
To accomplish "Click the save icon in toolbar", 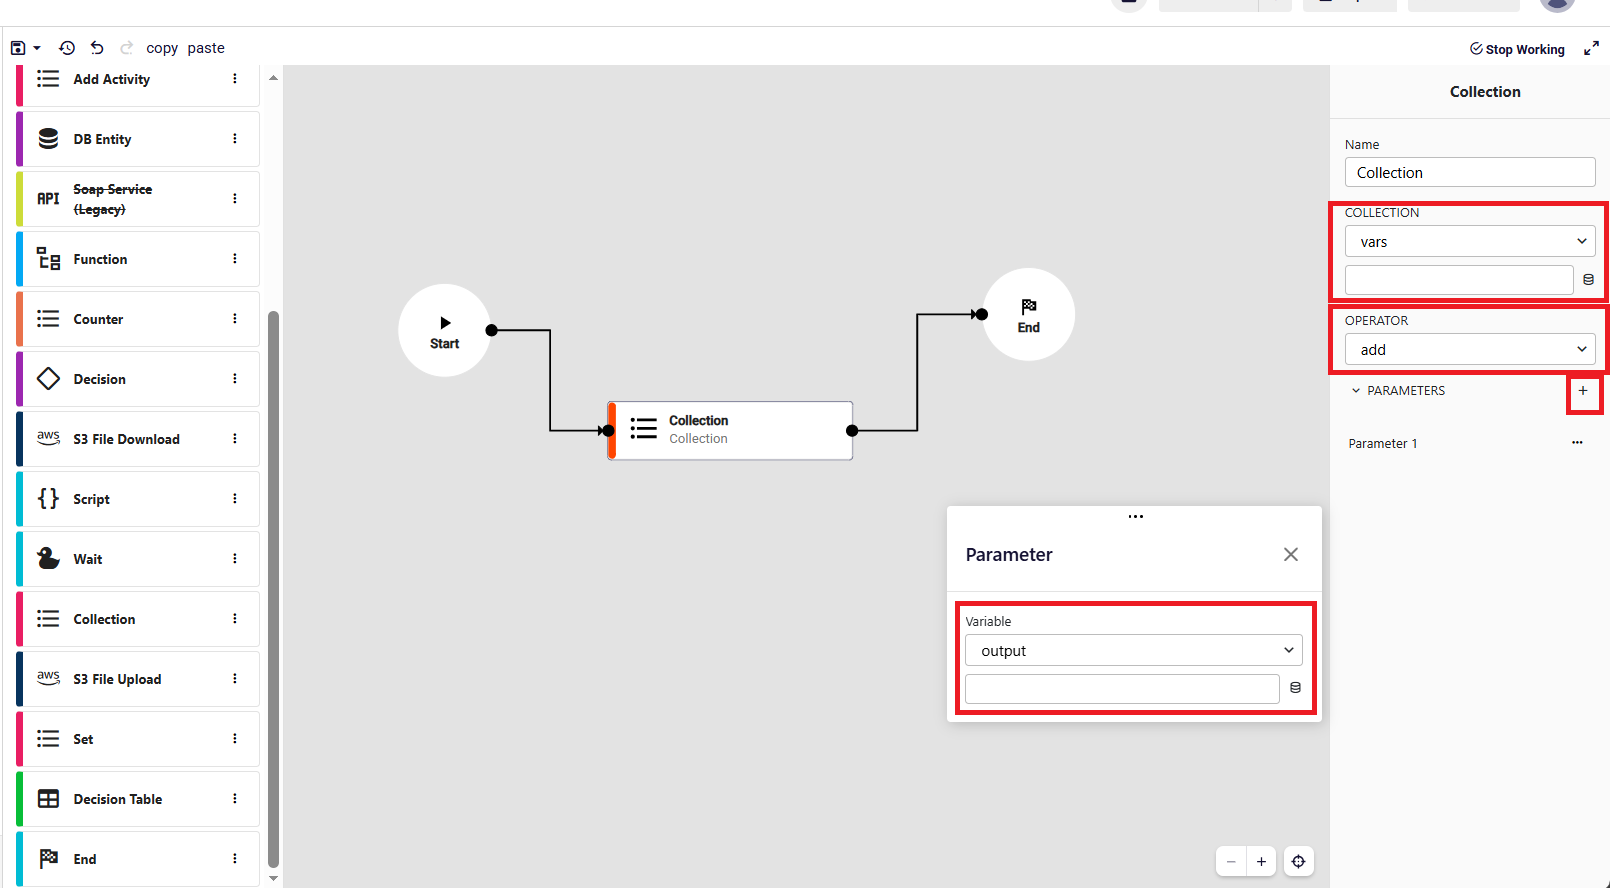I will pos(17,48).
